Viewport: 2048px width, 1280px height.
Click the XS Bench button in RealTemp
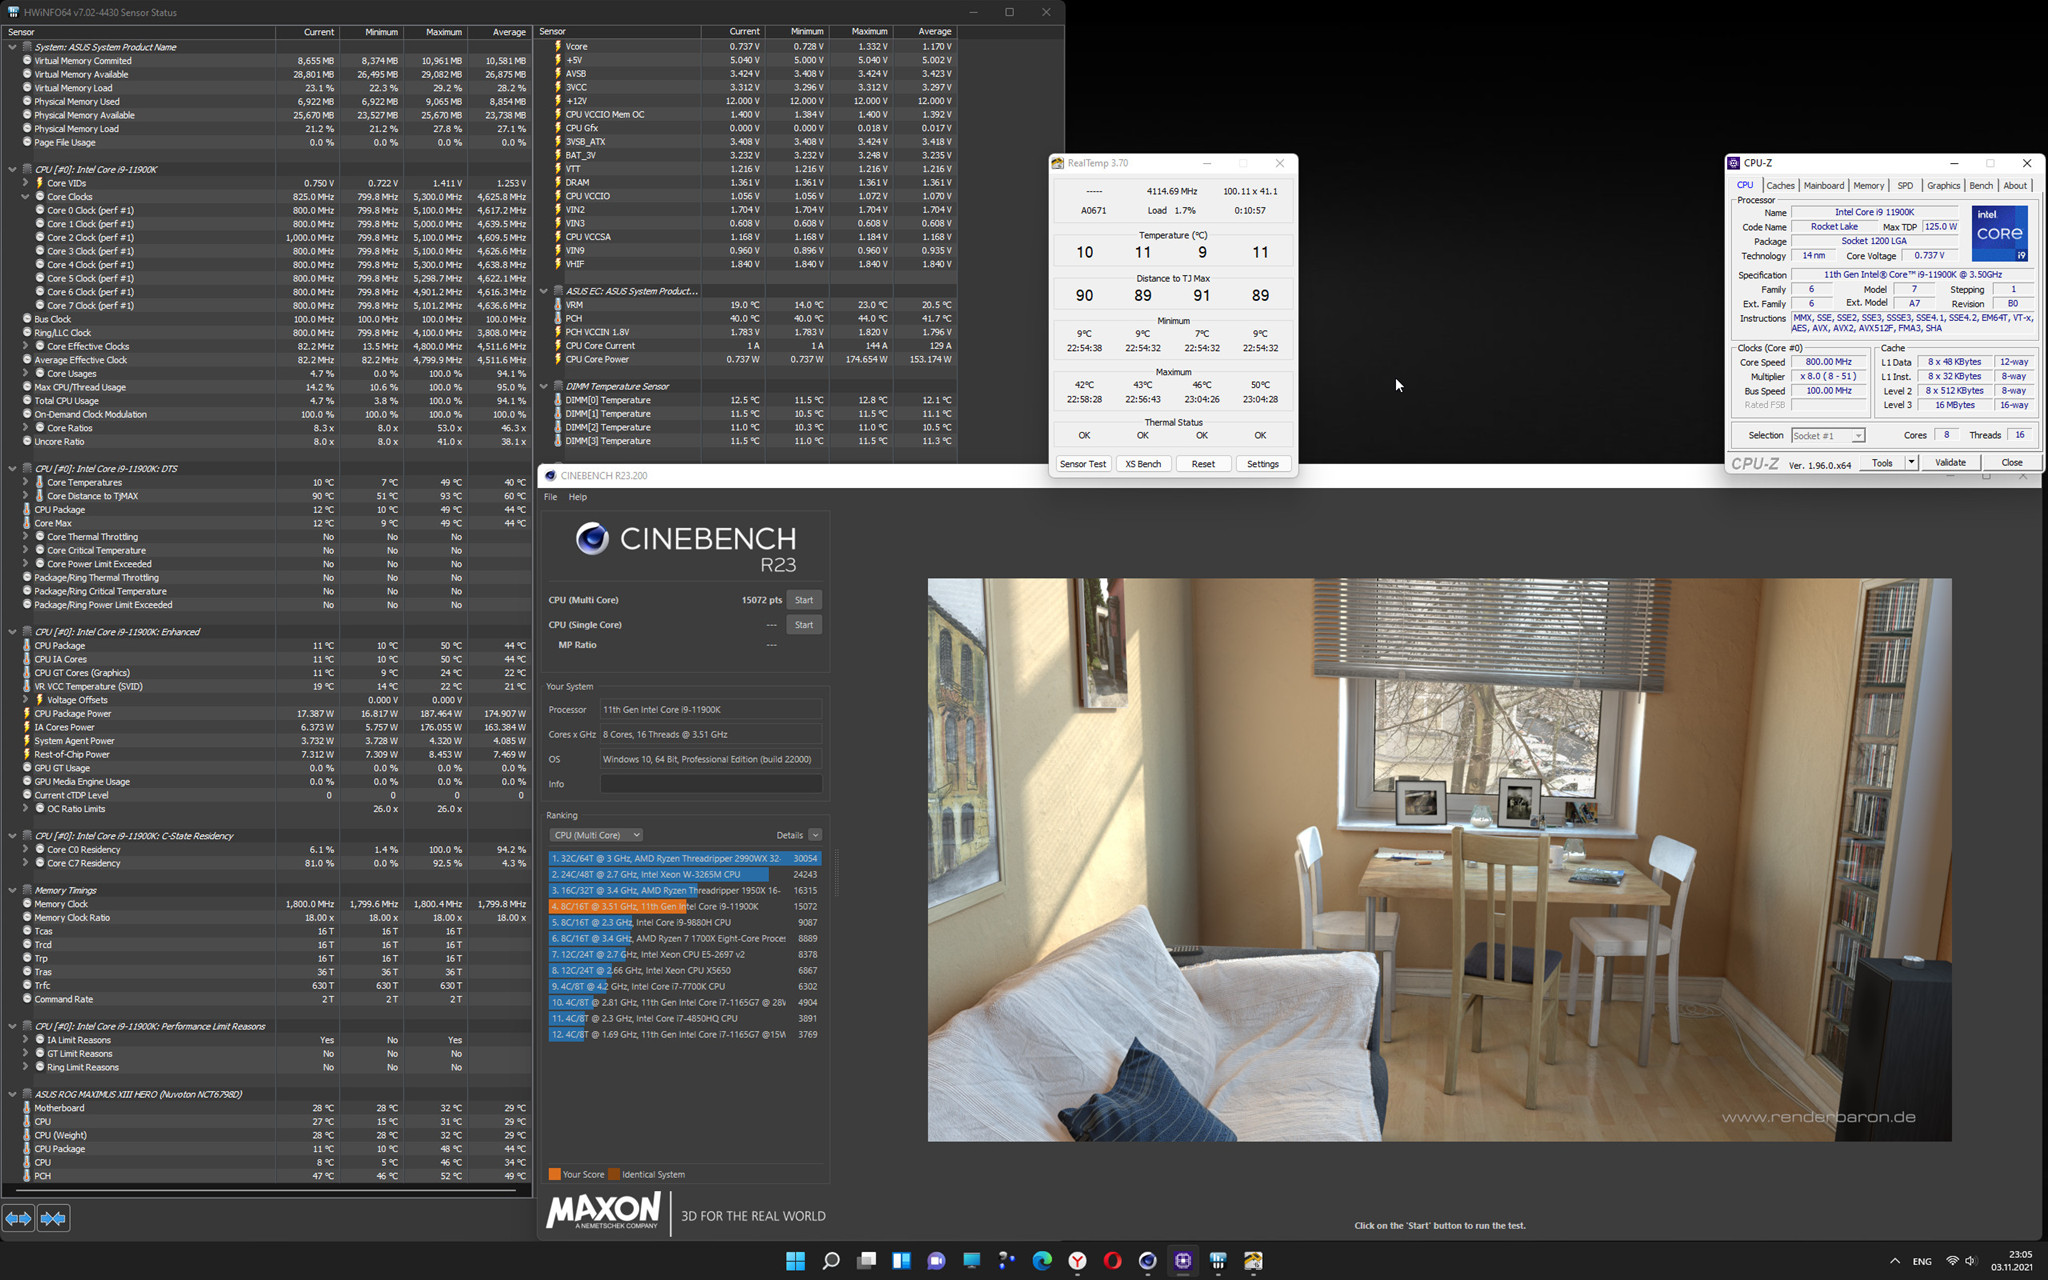pyautogui.click(x=1143, y=464)
